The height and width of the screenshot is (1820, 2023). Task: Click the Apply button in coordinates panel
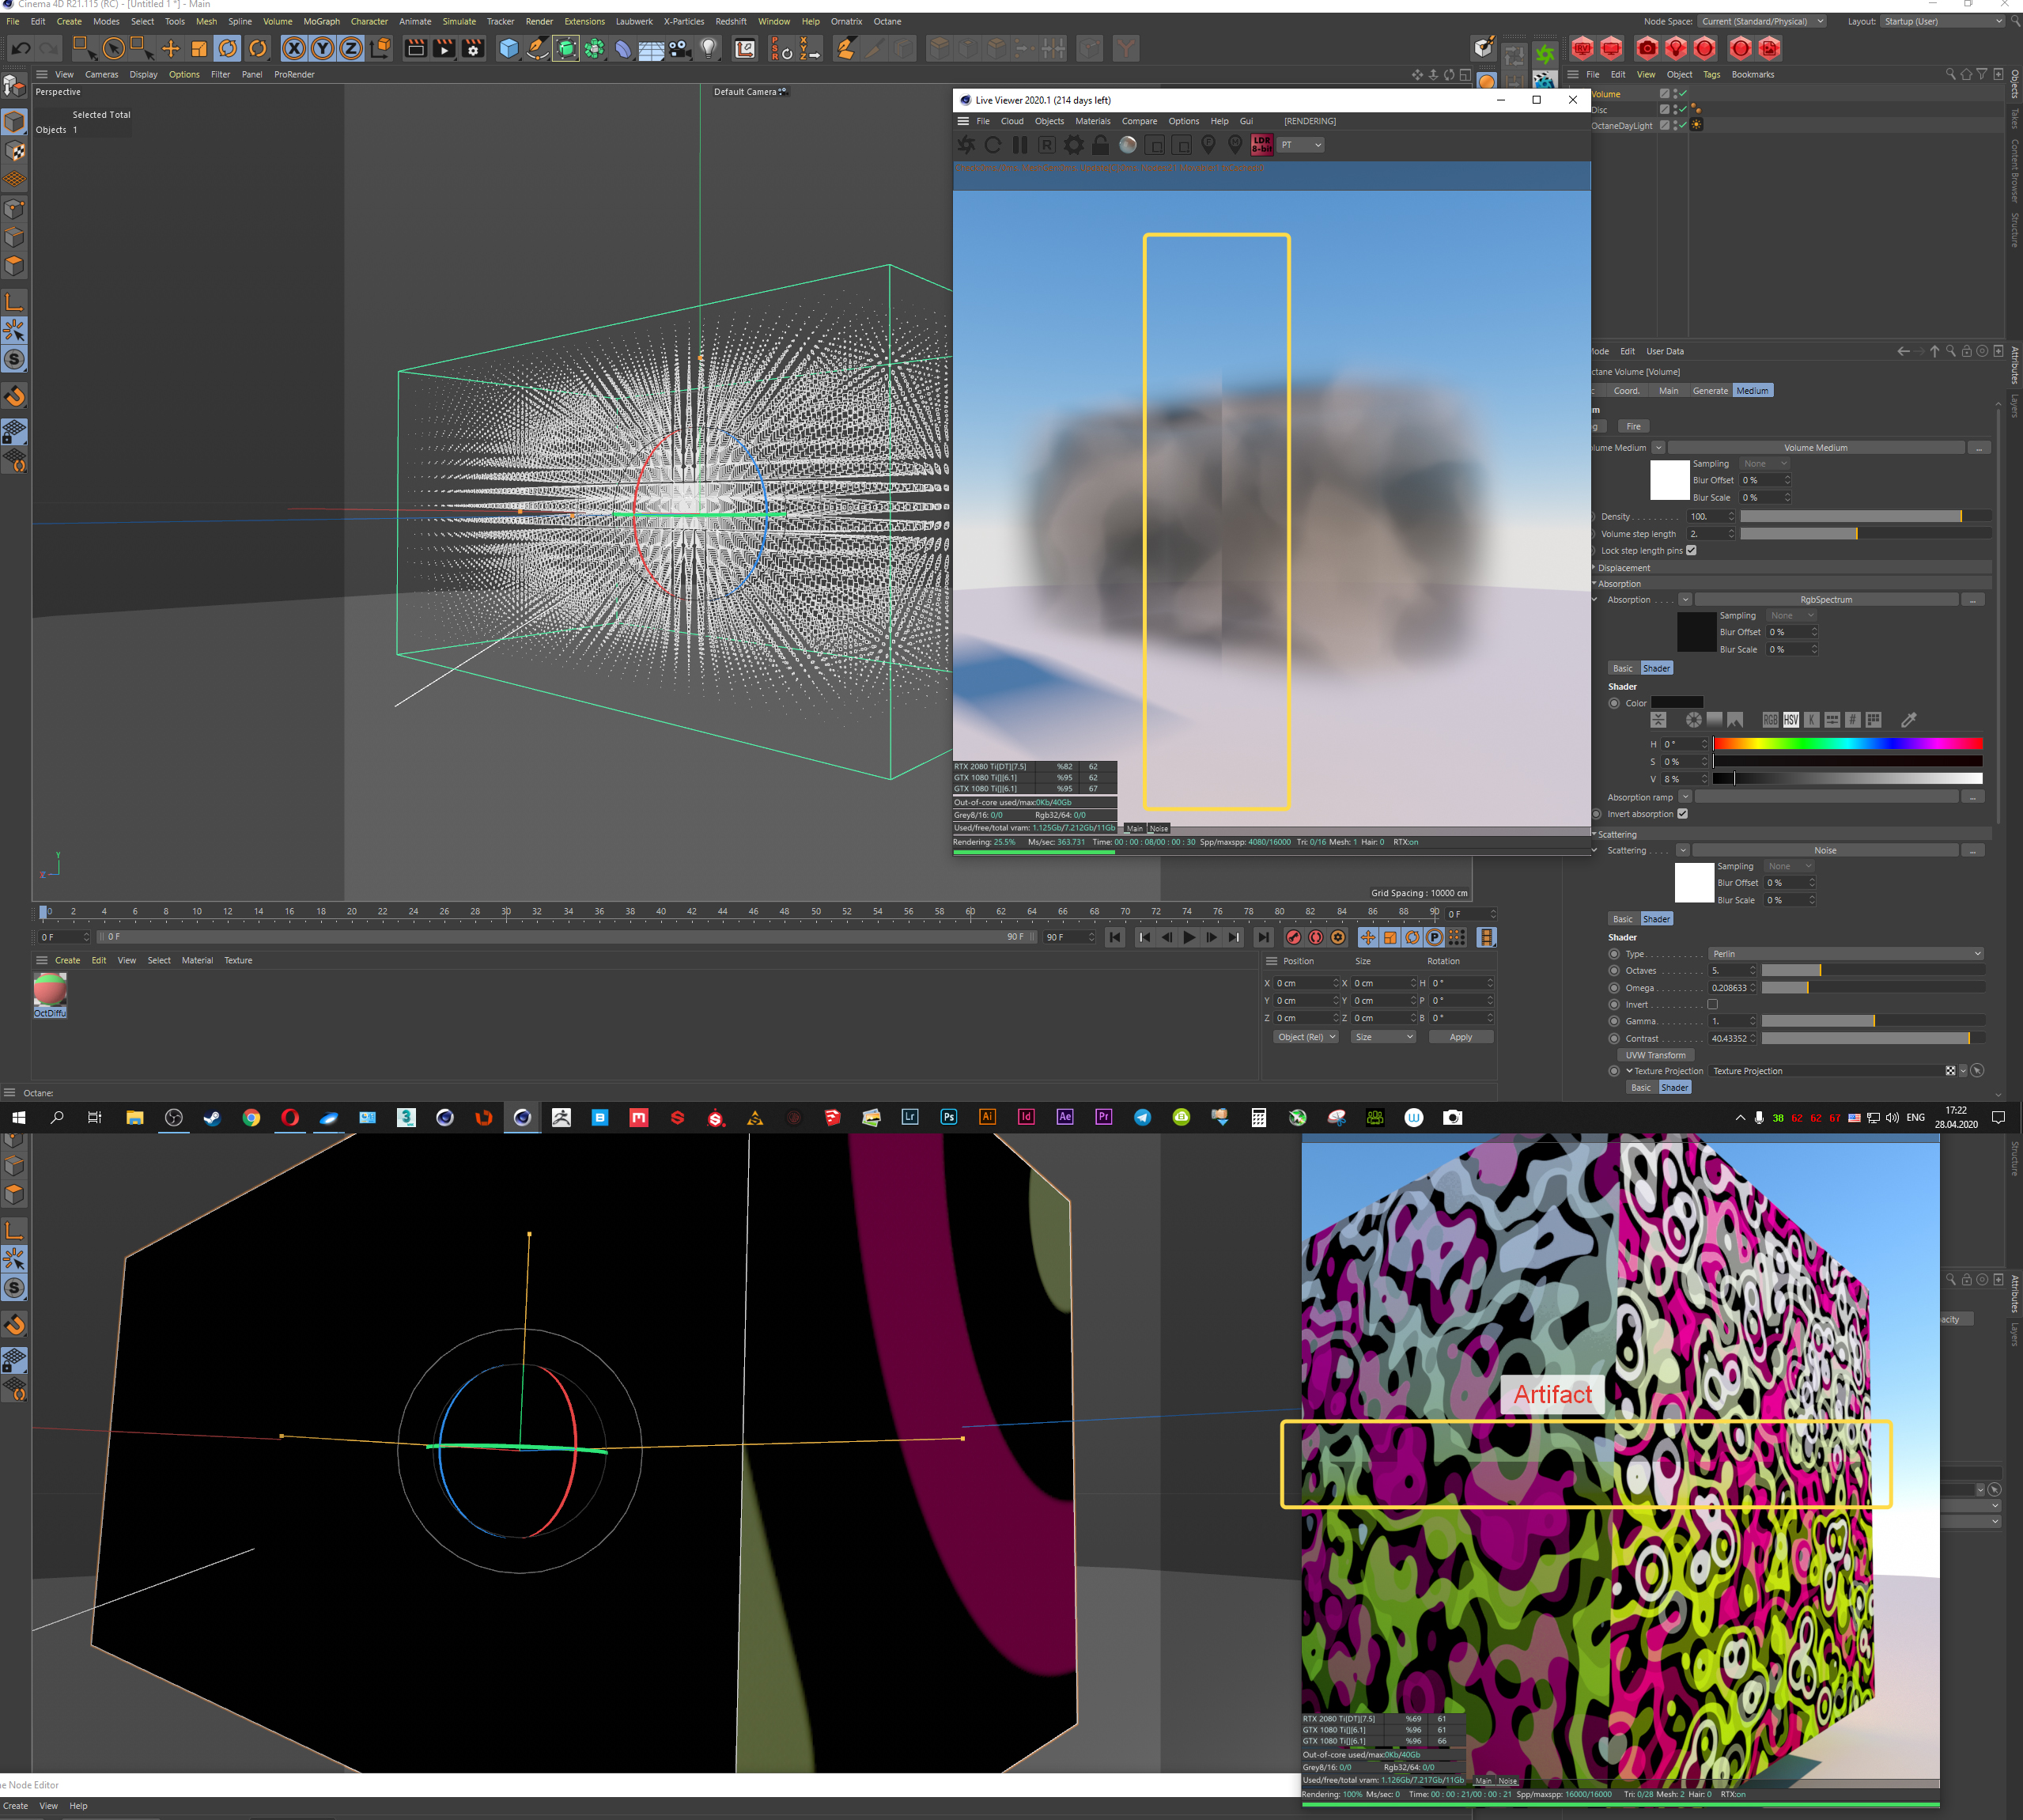[x=1460, y=1037]
